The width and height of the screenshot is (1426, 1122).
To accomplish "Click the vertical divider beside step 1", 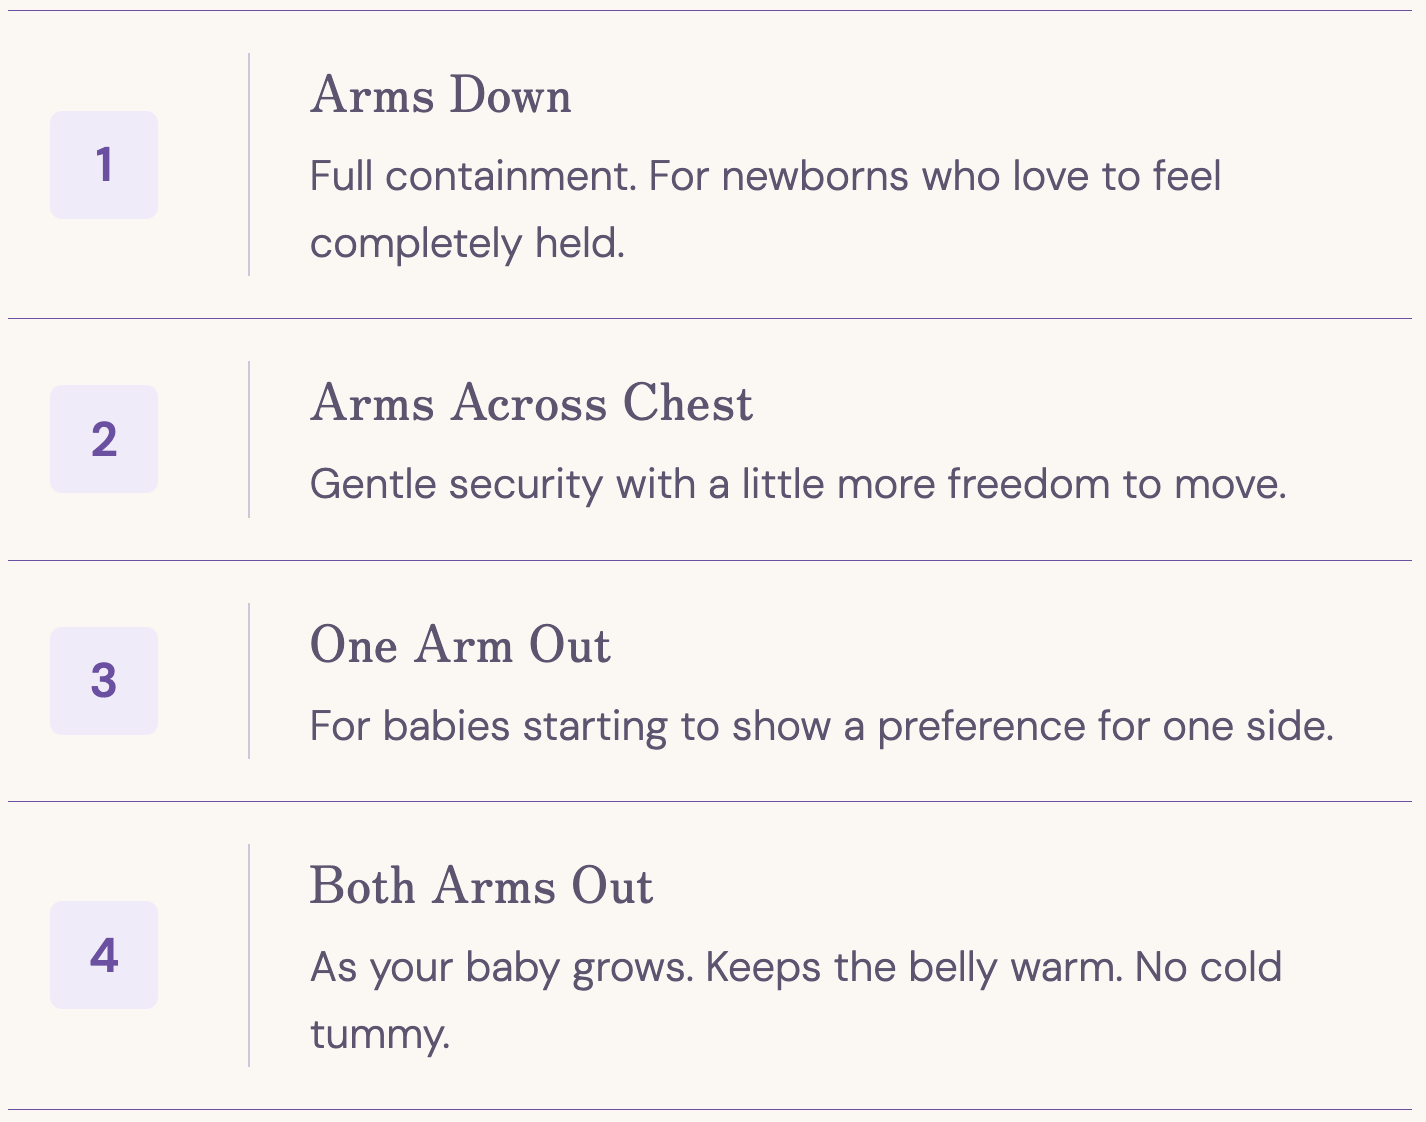I will click(x=249, y=165).
